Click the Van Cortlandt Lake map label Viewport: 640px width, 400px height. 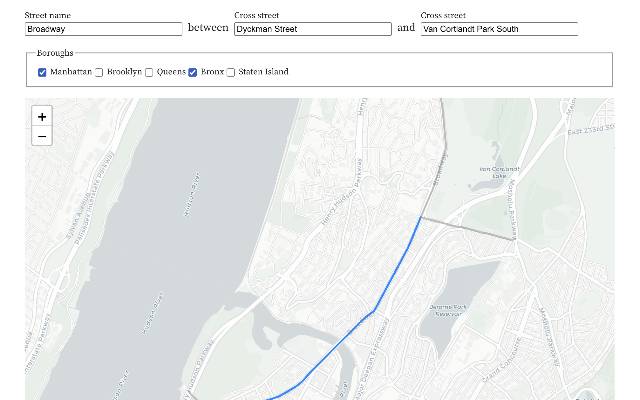click(499, 172)
